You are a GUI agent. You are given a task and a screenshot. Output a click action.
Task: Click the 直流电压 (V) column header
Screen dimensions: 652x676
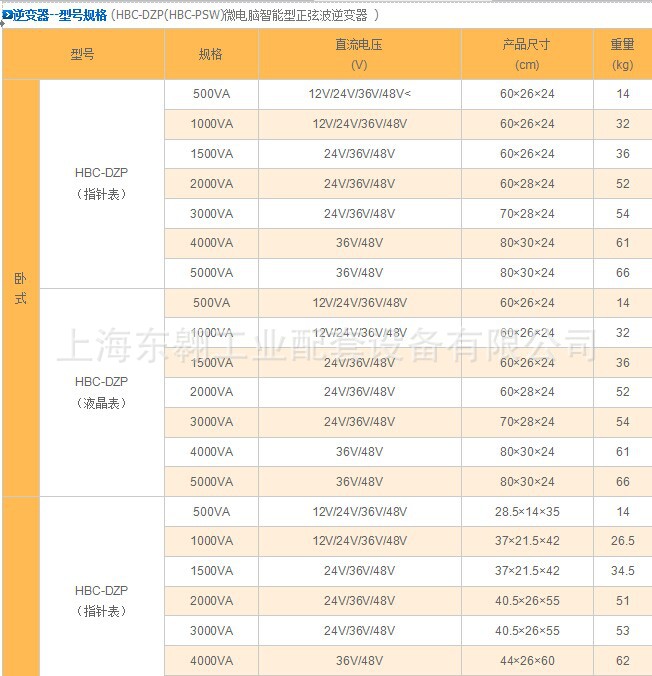360,55
